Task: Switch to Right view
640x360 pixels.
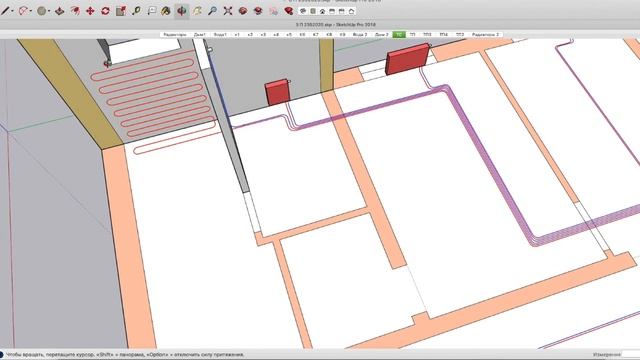Action: [x=332, y=11]
